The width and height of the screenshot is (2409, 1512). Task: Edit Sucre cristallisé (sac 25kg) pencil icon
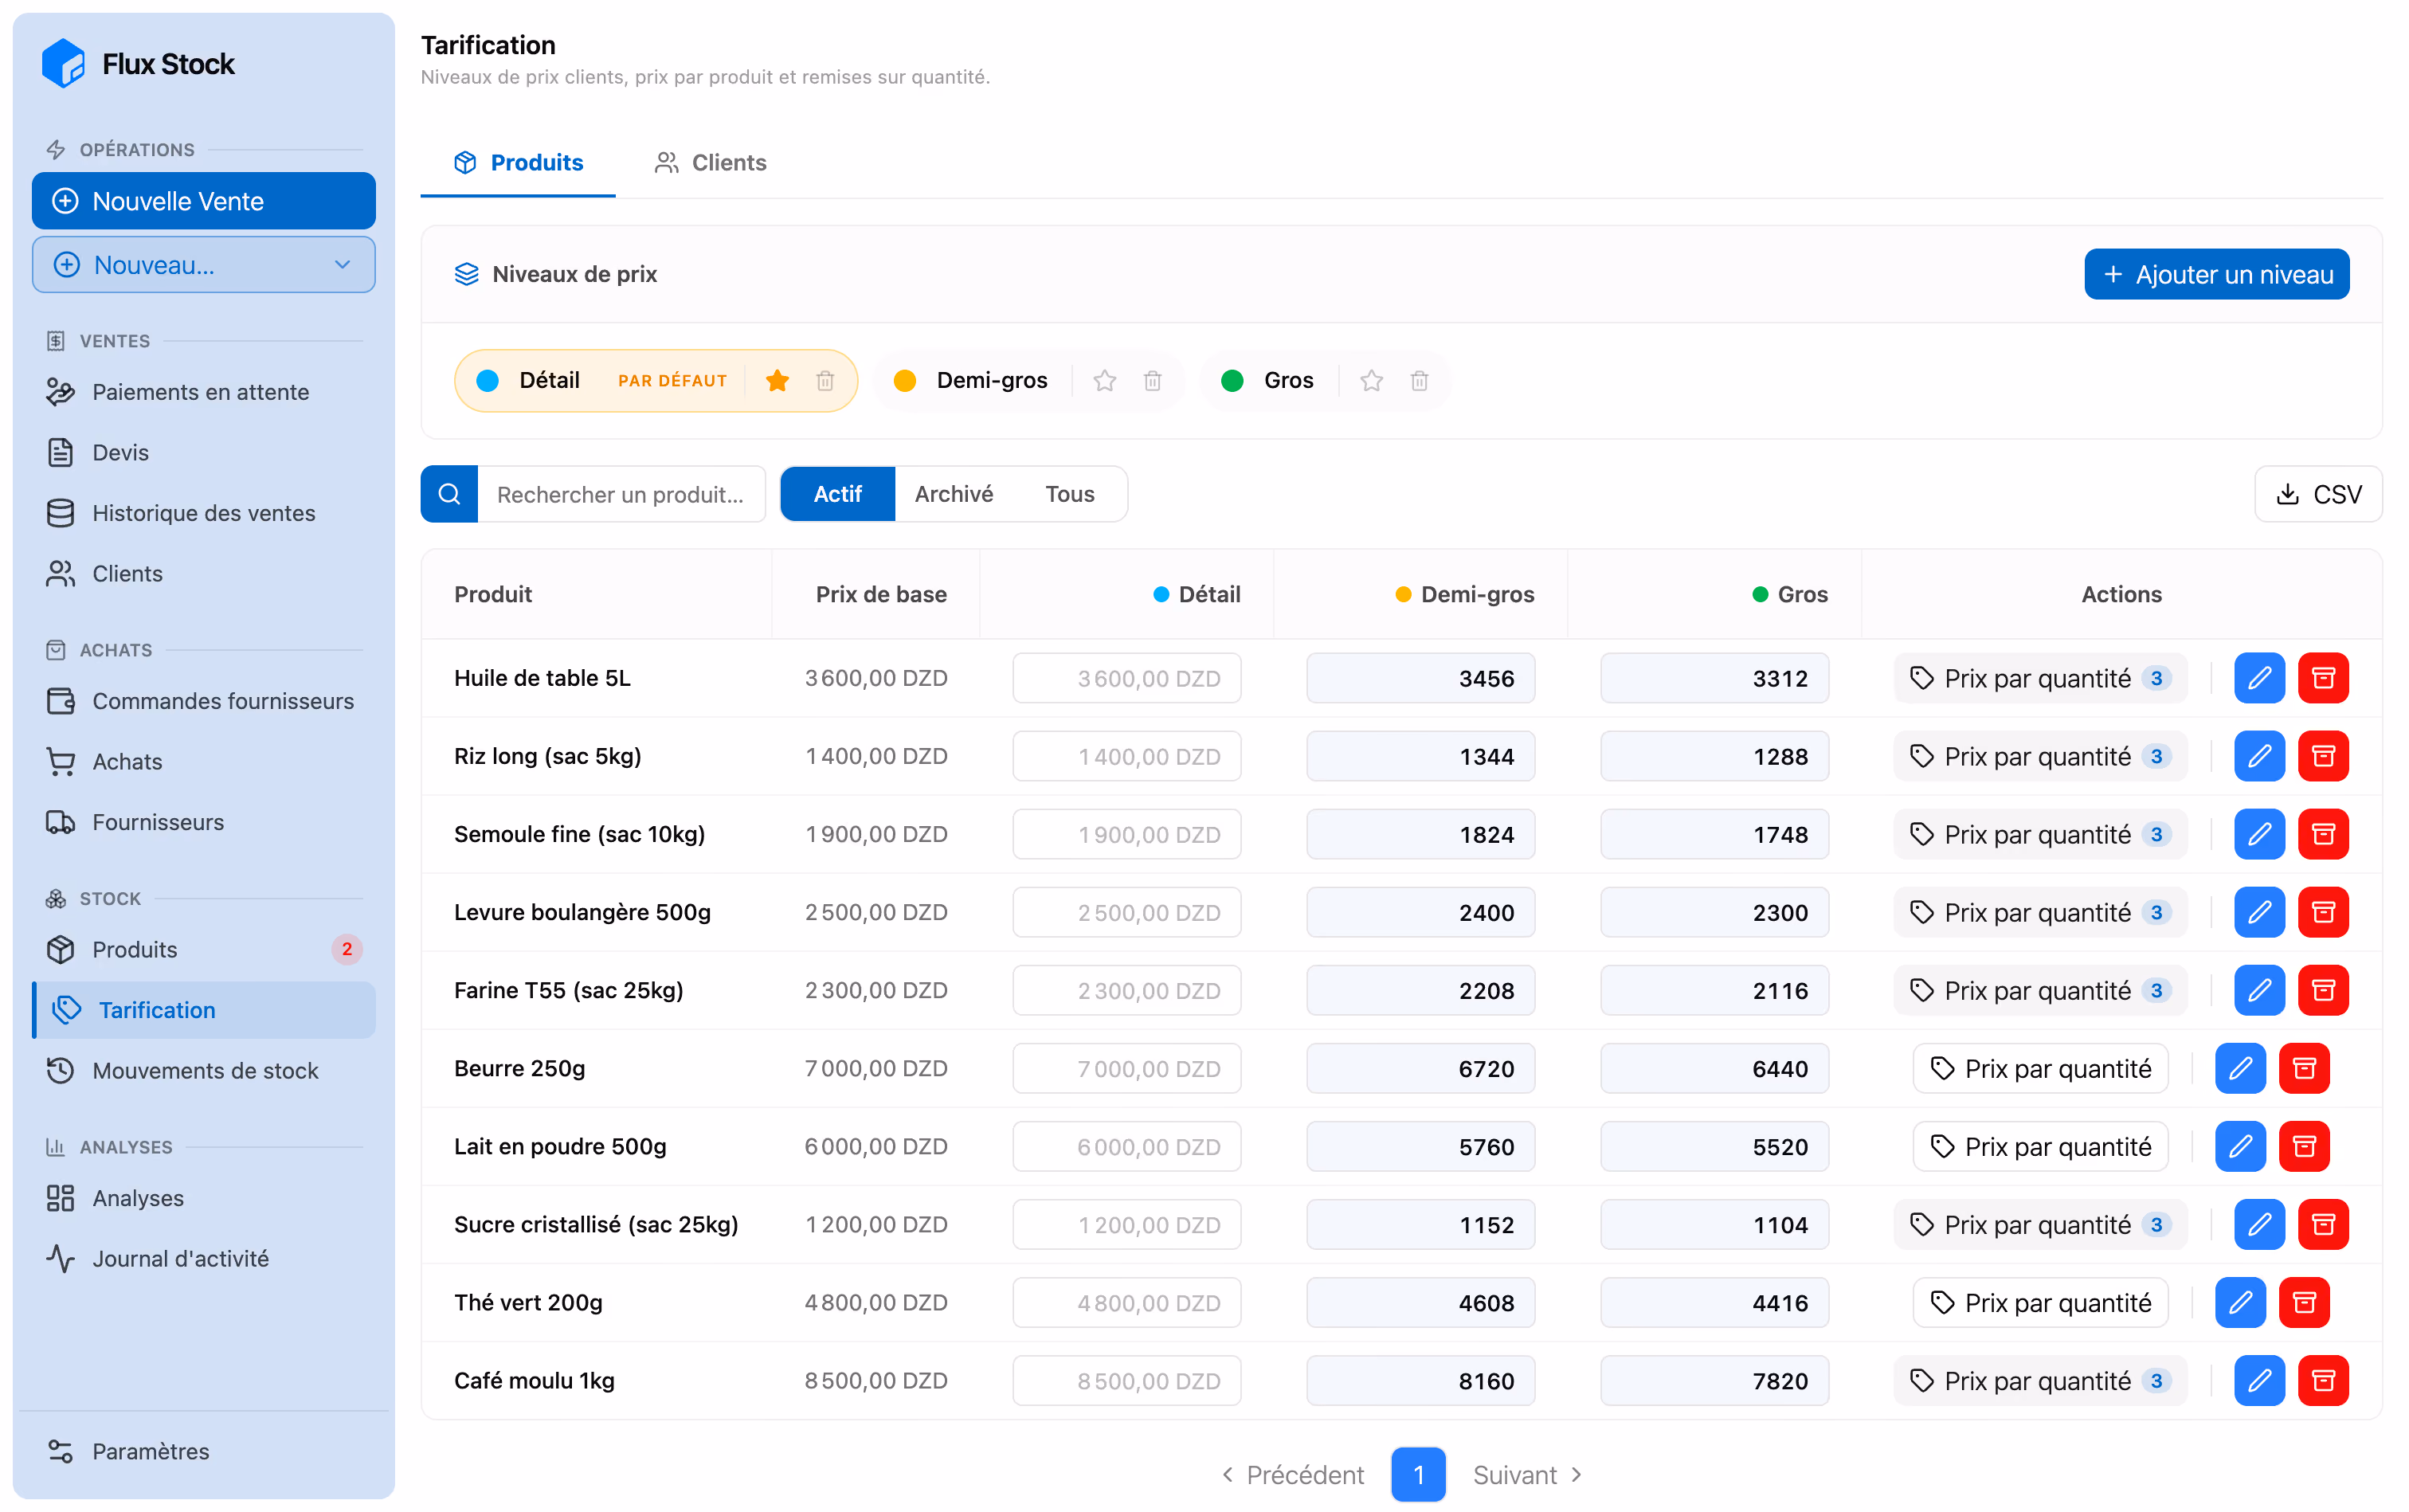[2259, 1224]
